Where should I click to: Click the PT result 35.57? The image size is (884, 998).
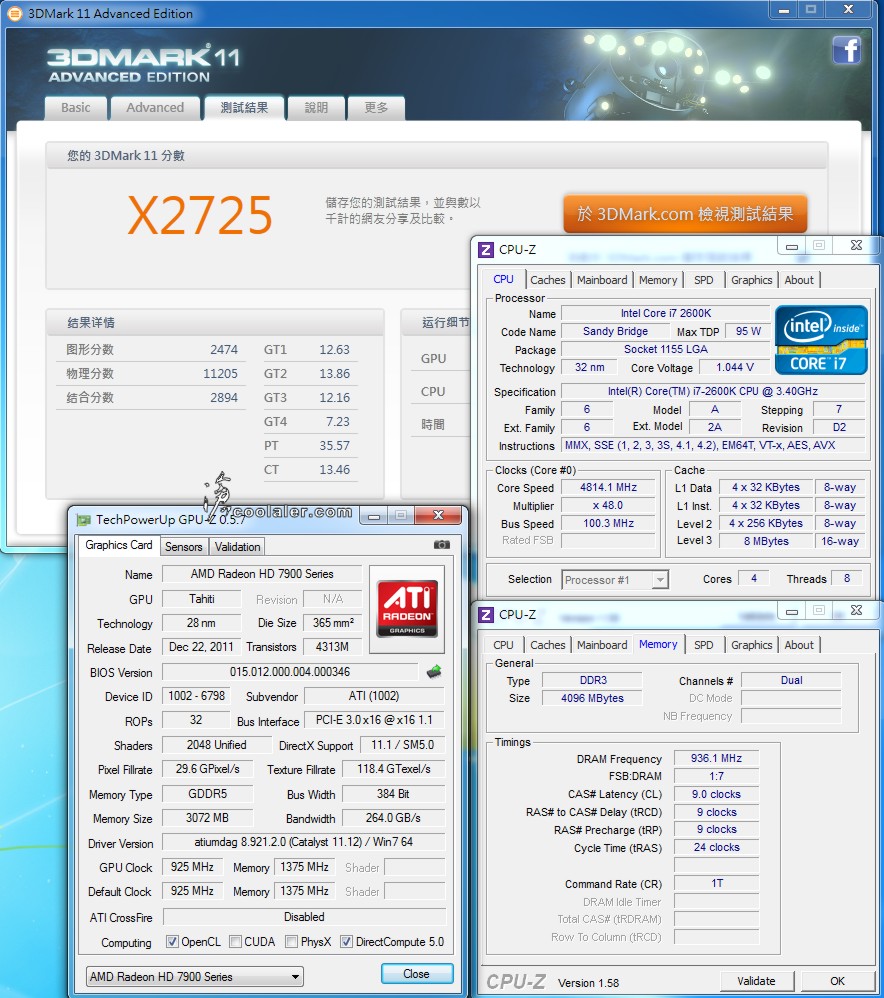[335, 446]
